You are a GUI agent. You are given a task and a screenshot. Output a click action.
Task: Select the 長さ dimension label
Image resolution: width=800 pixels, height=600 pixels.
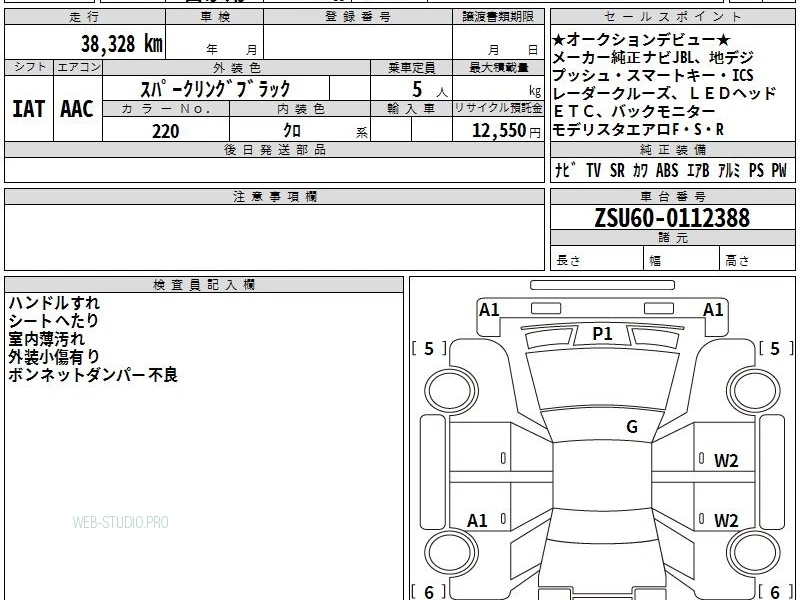[x=568, y=260]
